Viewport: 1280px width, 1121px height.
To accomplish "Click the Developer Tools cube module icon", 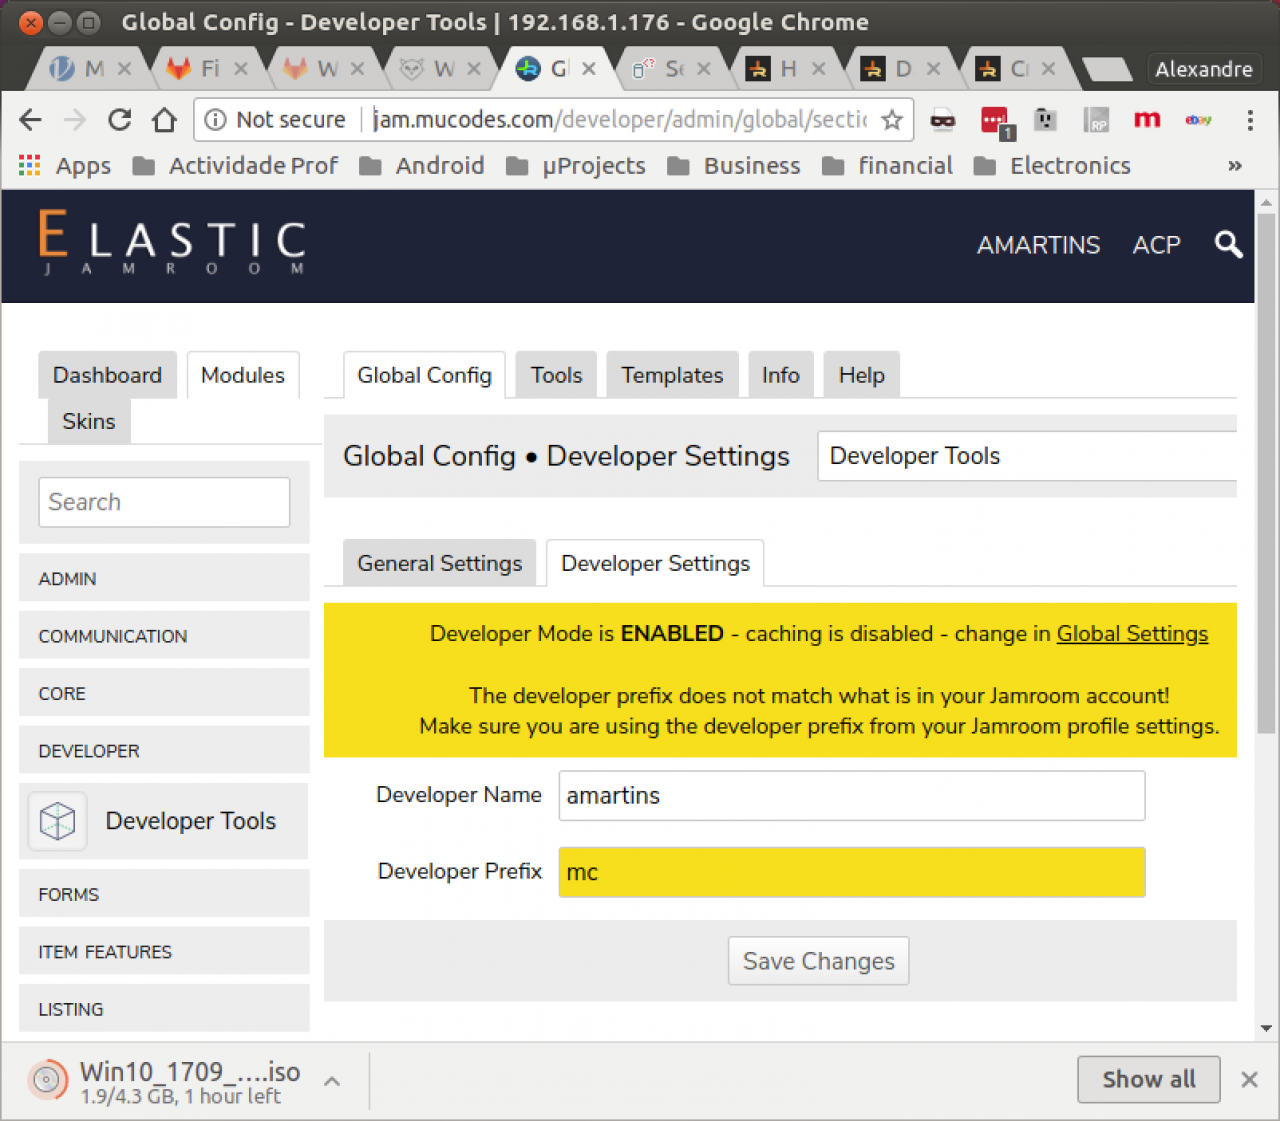I will point(58,821).
